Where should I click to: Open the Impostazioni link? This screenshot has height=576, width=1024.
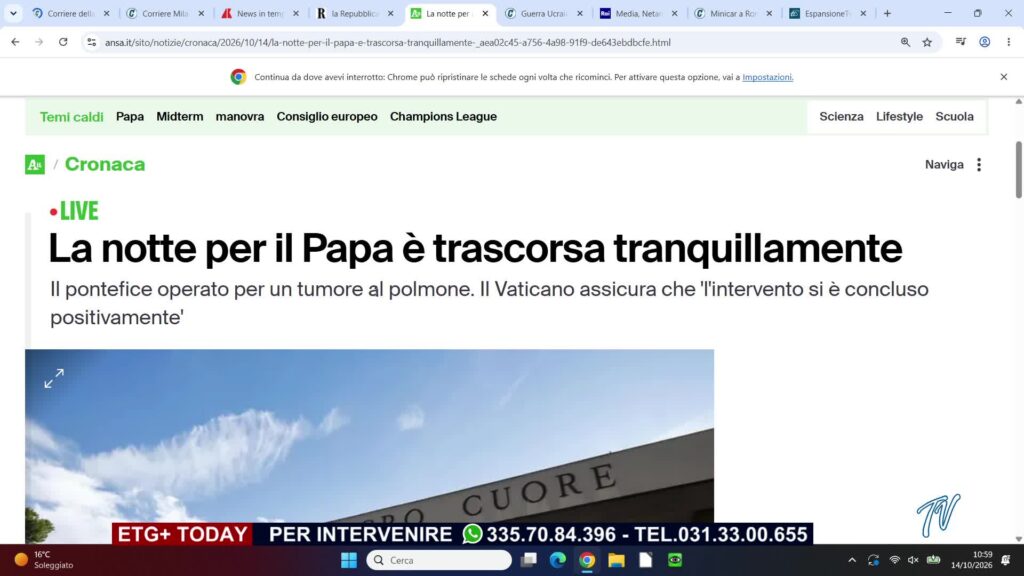pos(767,77)
